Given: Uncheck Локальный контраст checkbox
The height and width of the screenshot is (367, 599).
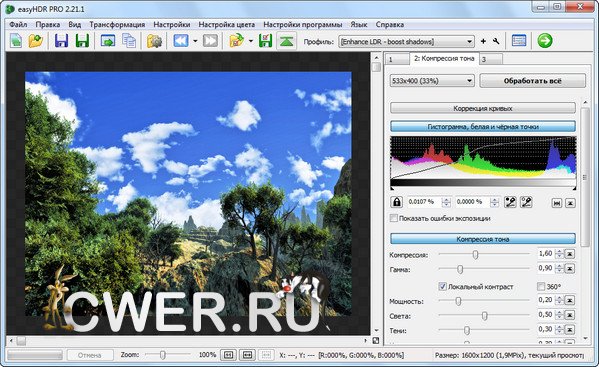Looking at the screenshot, I should pyautogui.click(x=442, y=286).
